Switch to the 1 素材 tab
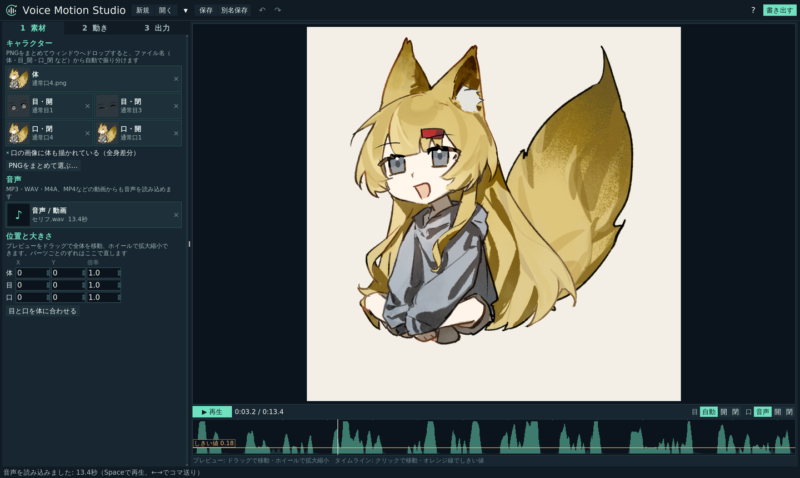Viewport: 800px width, 478px height. (x=33, y=28)
